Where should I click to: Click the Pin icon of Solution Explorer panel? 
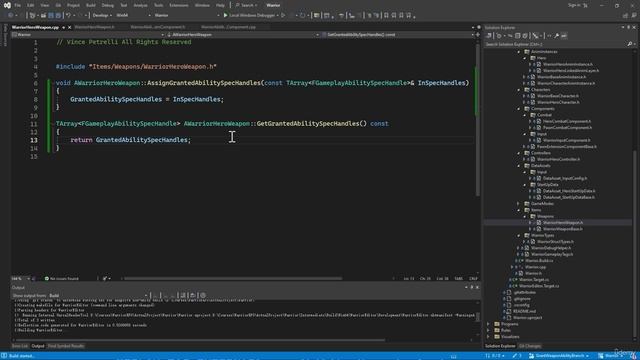click(x=629, y=27)
